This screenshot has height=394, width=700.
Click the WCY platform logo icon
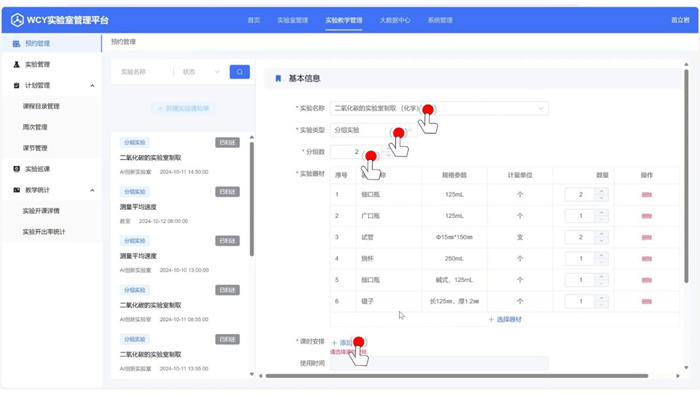(17, 20)
